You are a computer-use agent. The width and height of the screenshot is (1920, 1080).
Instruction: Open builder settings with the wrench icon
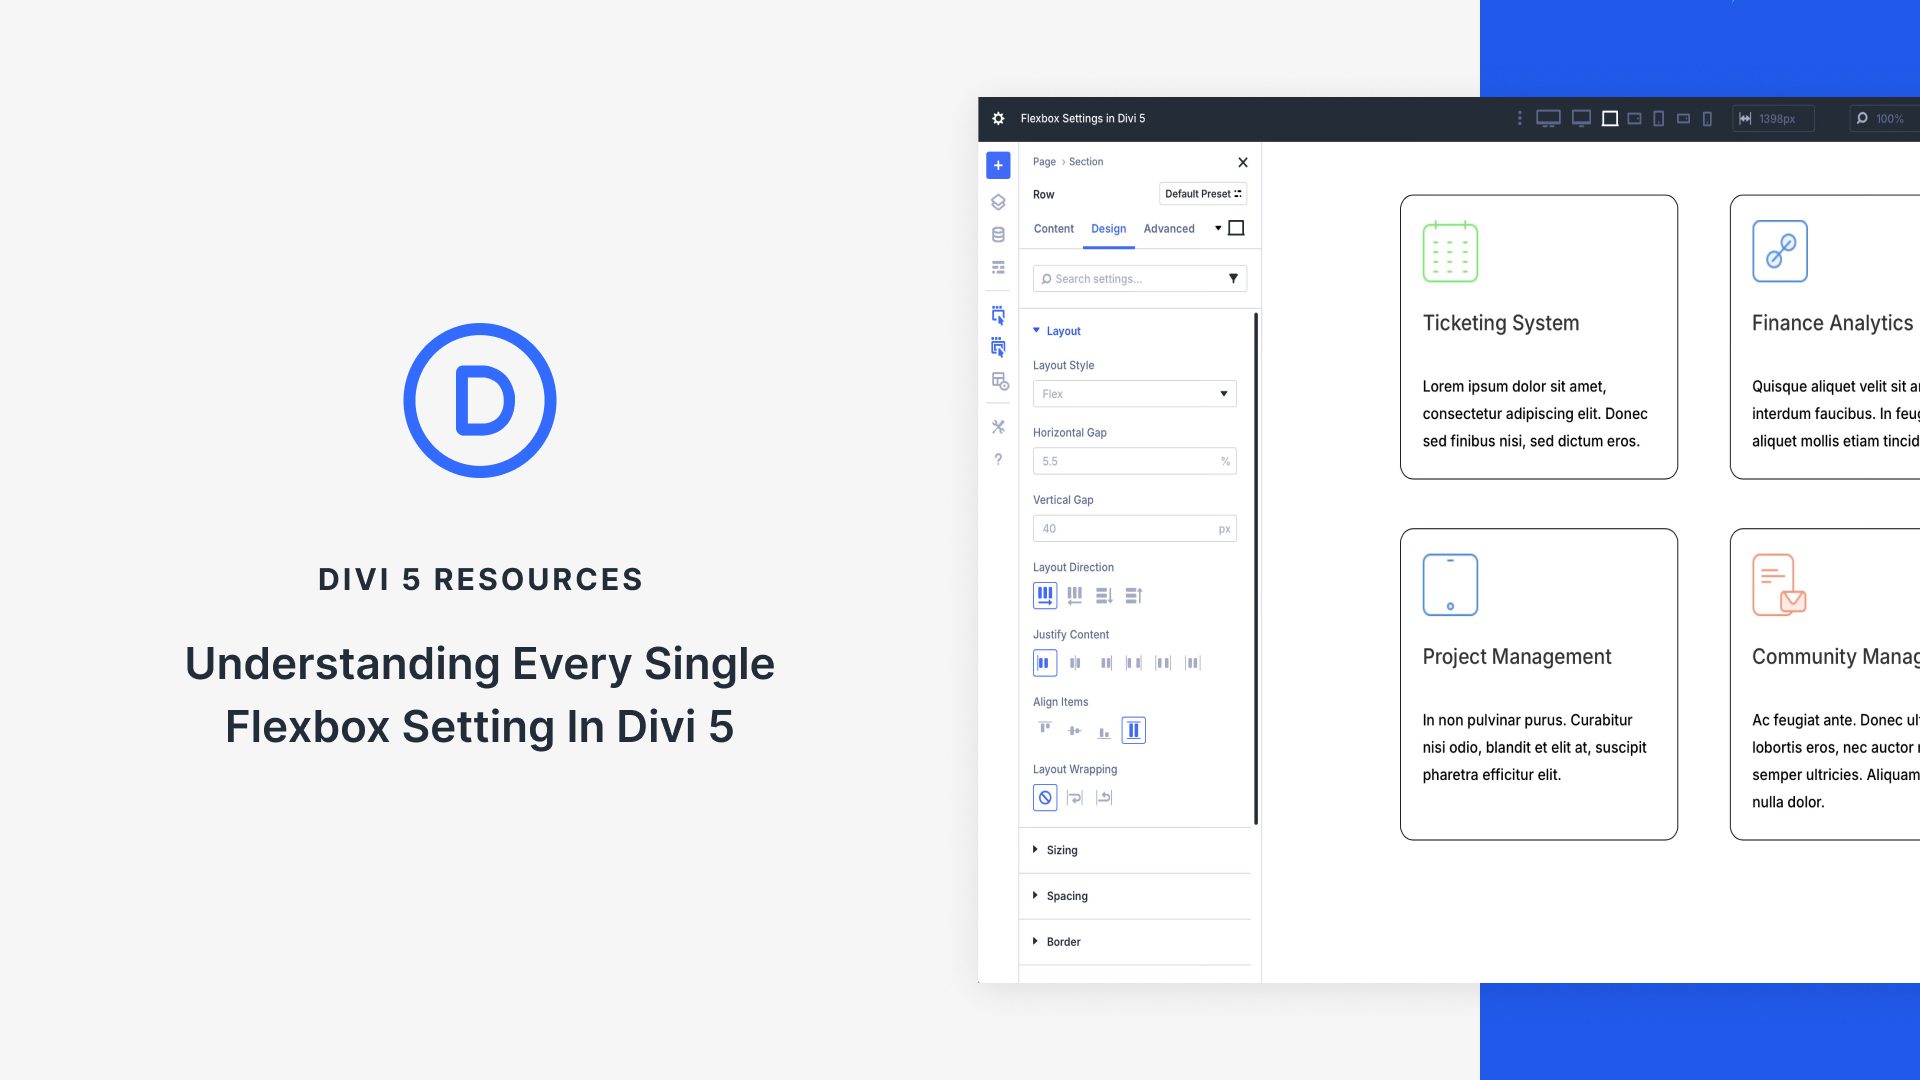[x=998, y=427]
